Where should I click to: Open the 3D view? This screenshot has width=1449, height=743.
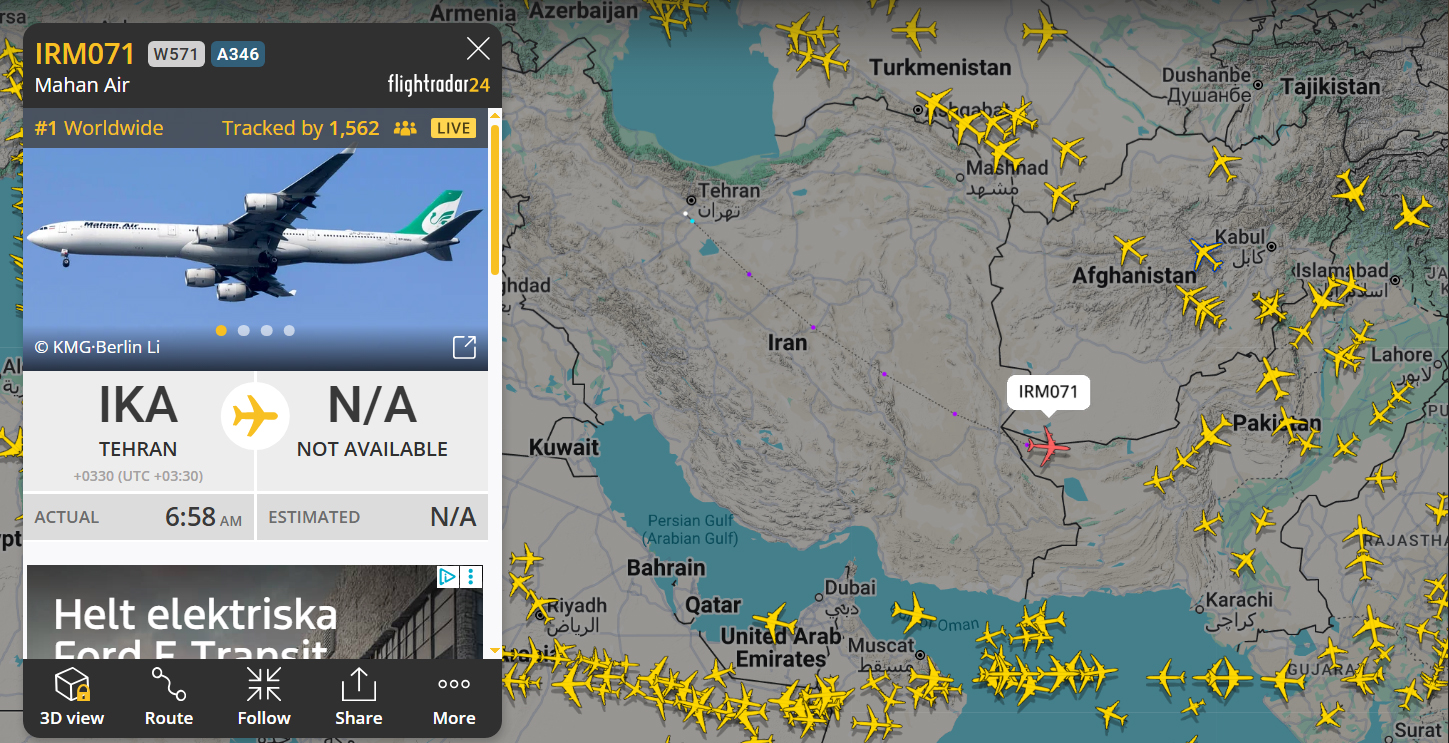pos(72,697)
